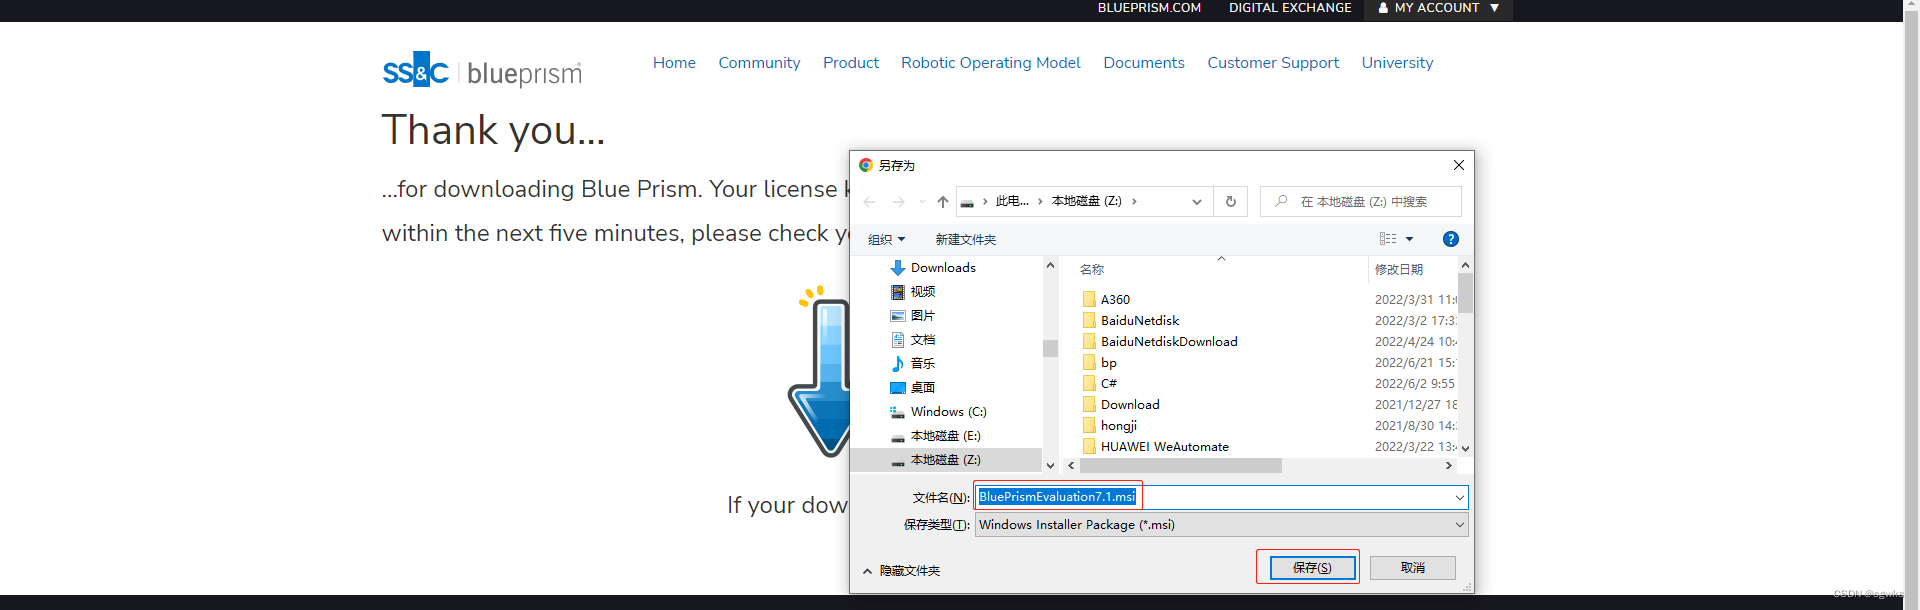Open the Documents menu
1920x610 pixels.
(1144, 63)
